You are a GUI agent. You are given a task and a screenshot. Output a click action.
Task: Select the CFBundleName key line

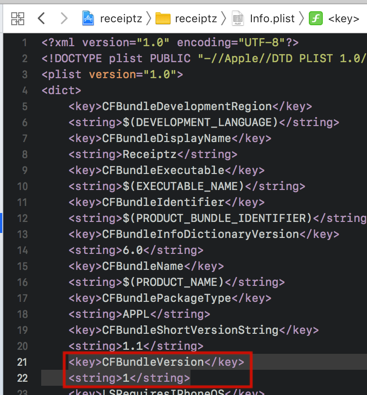(x=146, y=266)
